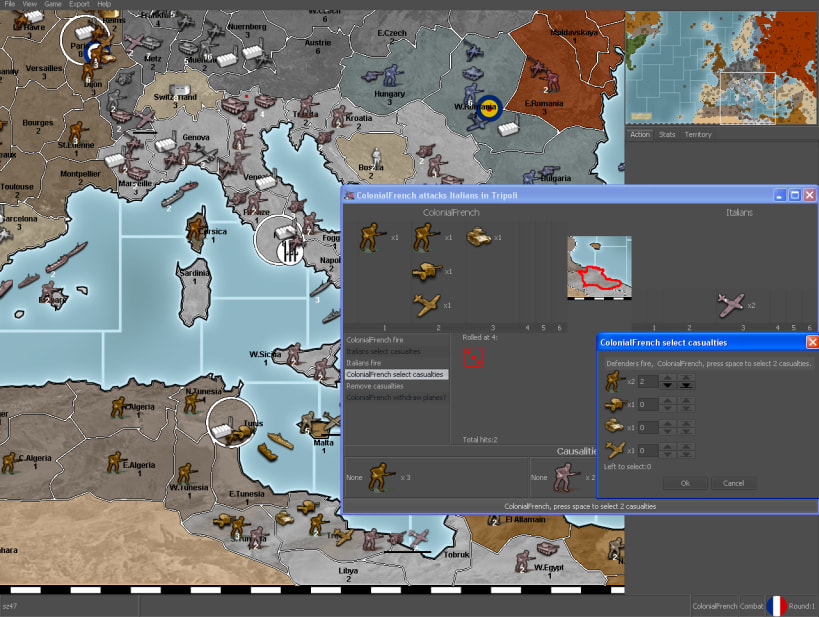
Task: Click infantry icon in select casualties dialog
Action: coord(614,381)
